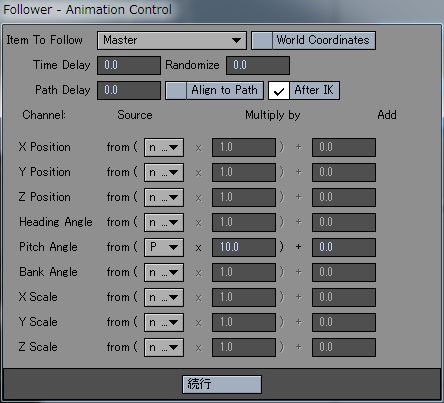Click the Heading Angle add field
444x403 pixels.
[x=344, y=222]
